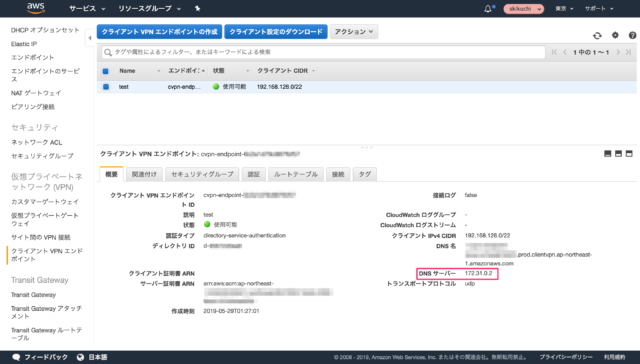This screenshot has height=364, width=640.
Task: Go to previous page of results
Action: [x=565, y=52]
